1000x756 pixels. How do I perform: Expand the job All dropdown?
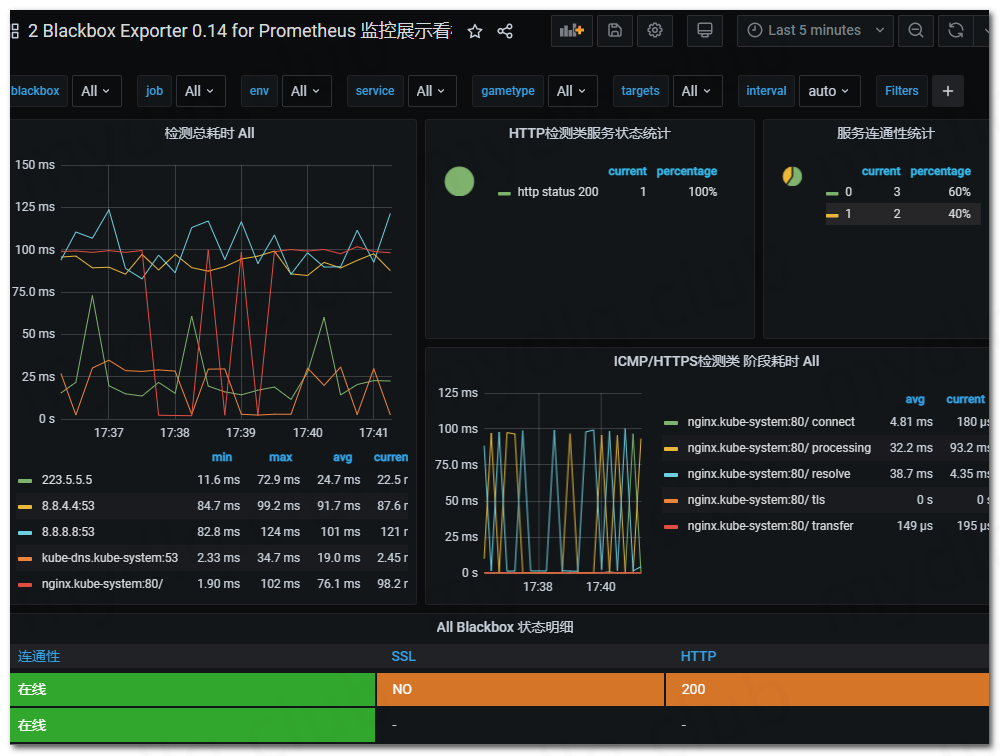200,91
